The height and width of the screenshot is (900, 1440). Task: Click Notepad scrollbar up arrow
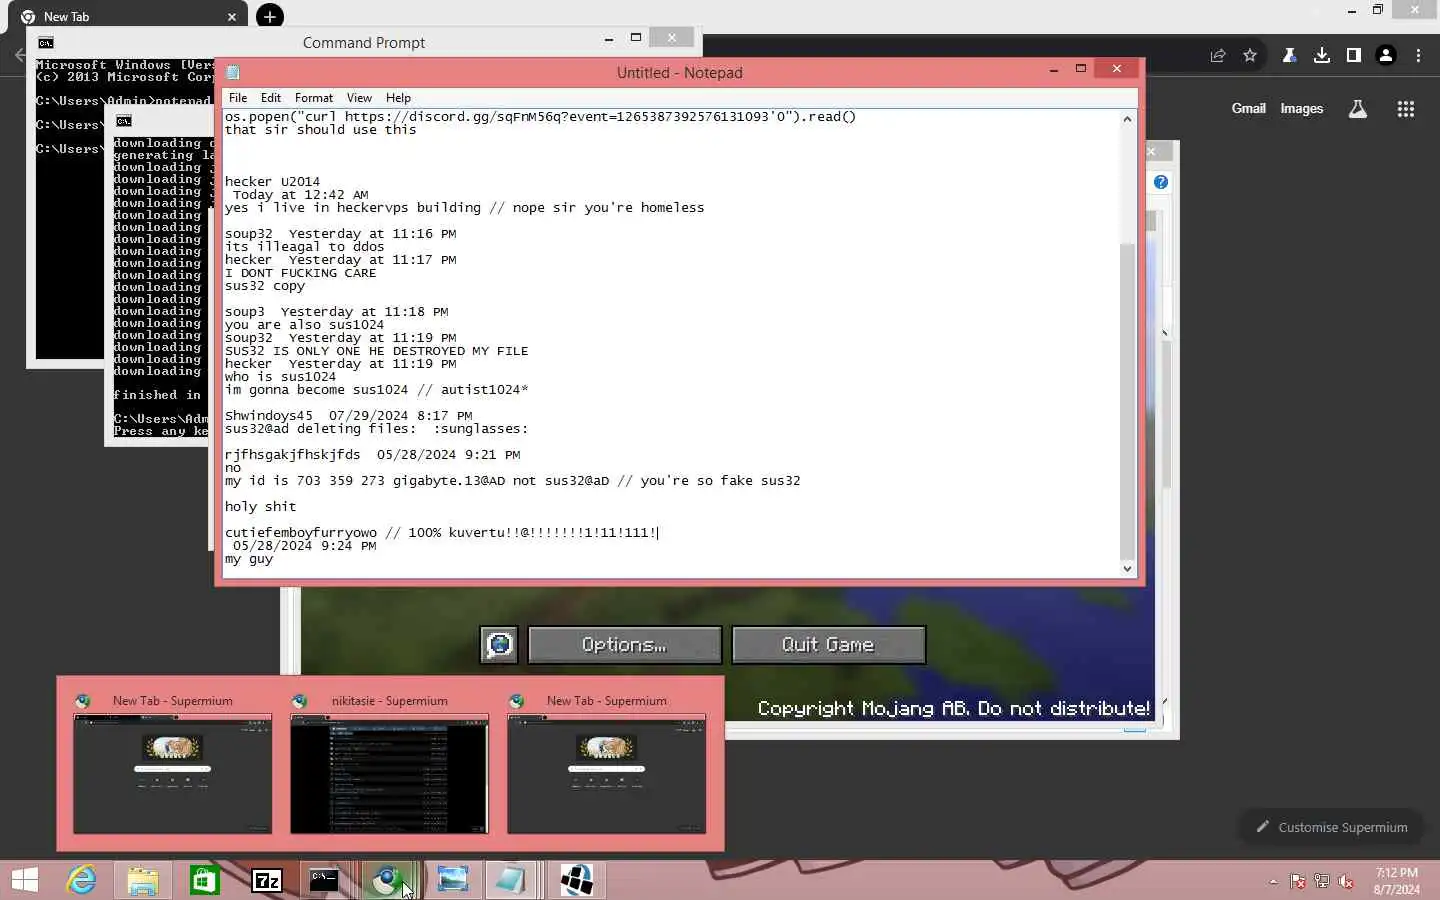pos(1128,119)
